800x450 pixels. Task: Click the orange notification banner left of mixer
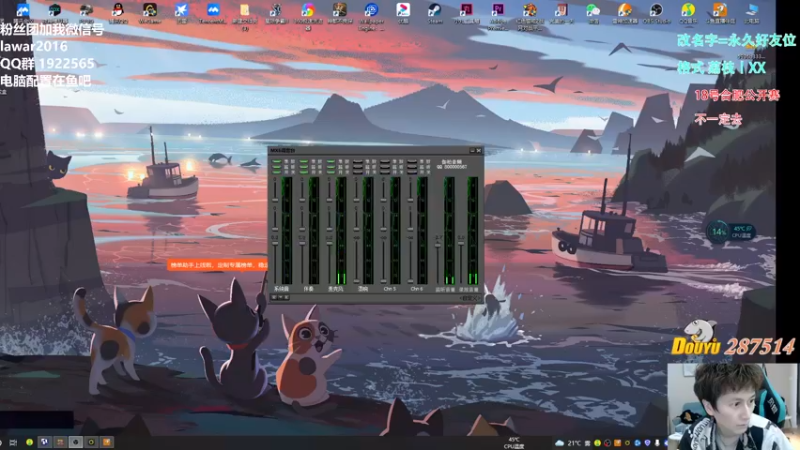(217, 265)
